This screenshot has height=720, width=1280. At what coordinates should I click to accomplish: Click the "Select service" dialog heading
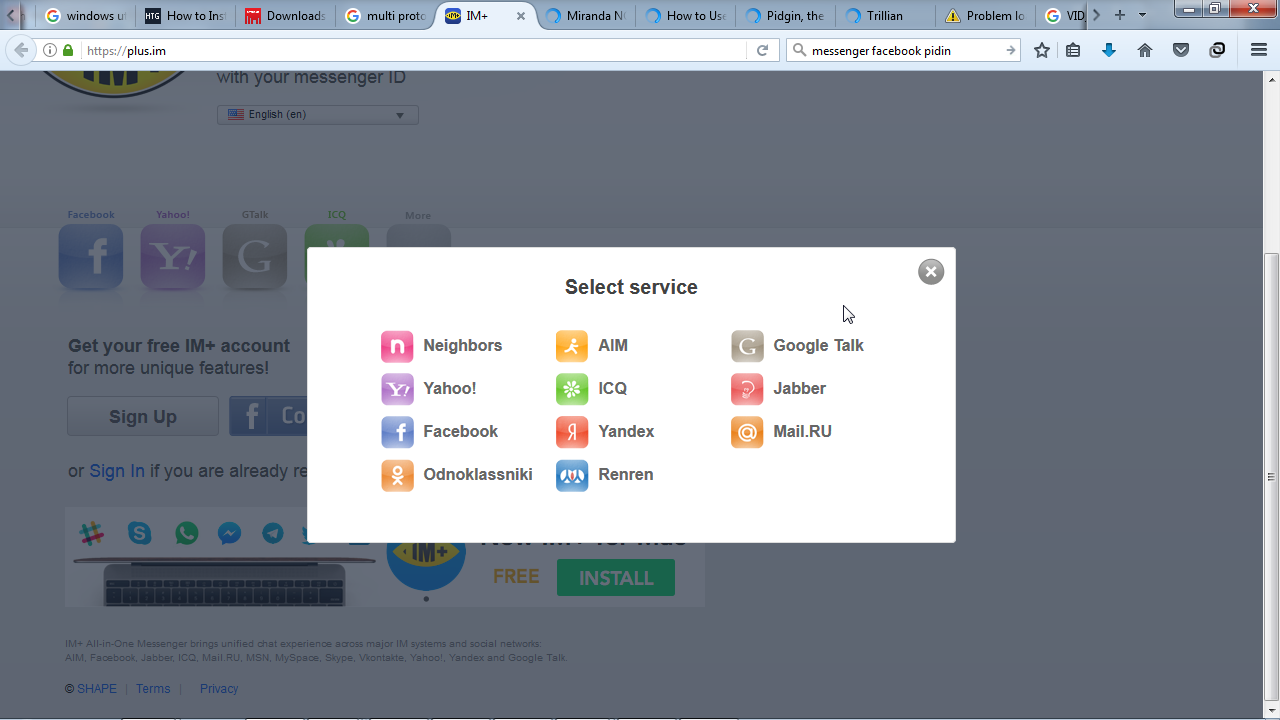coord(631,287)
